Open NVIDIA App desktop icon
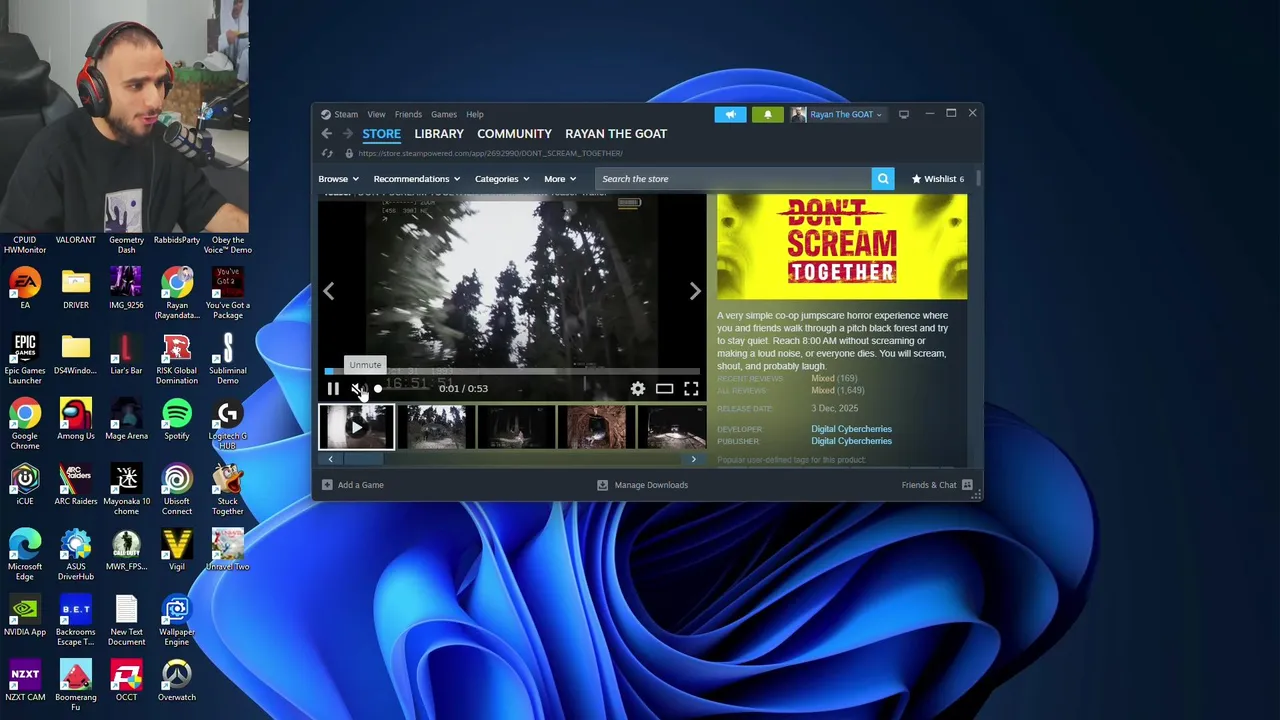Screen dimensions: 1280x720 click(25, 615)
